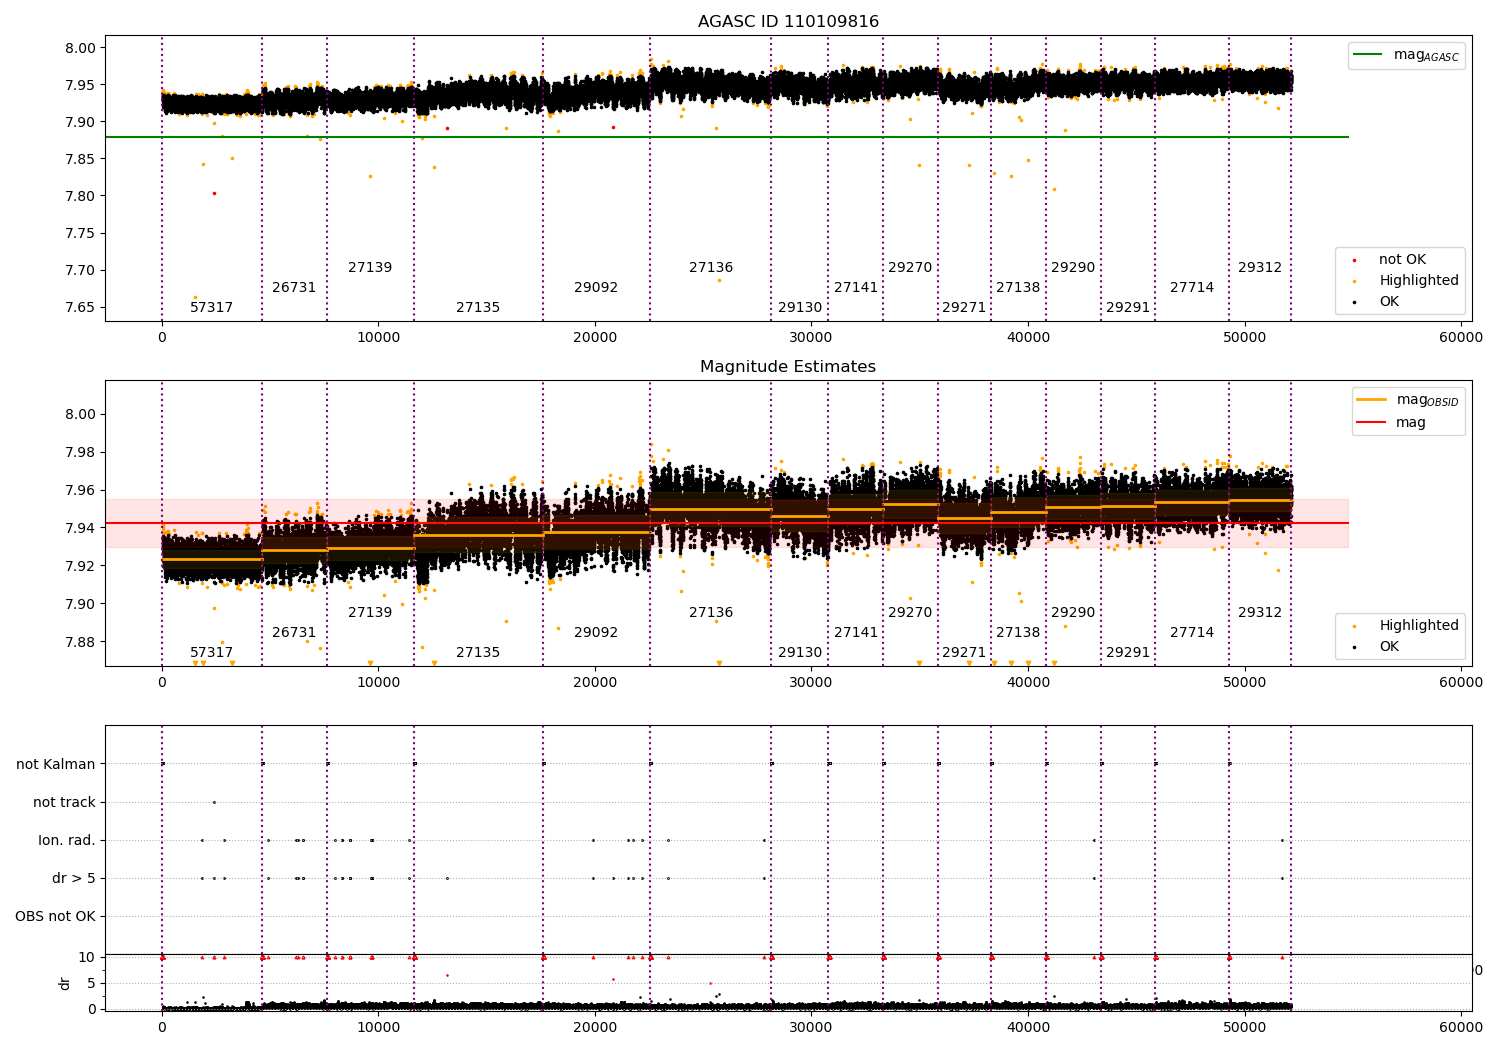This screenshot has width=1500, height=1050.
Task: Click obsid label 29291 in Magnitude Estimates plot
Action: (x=1128, y=653)
